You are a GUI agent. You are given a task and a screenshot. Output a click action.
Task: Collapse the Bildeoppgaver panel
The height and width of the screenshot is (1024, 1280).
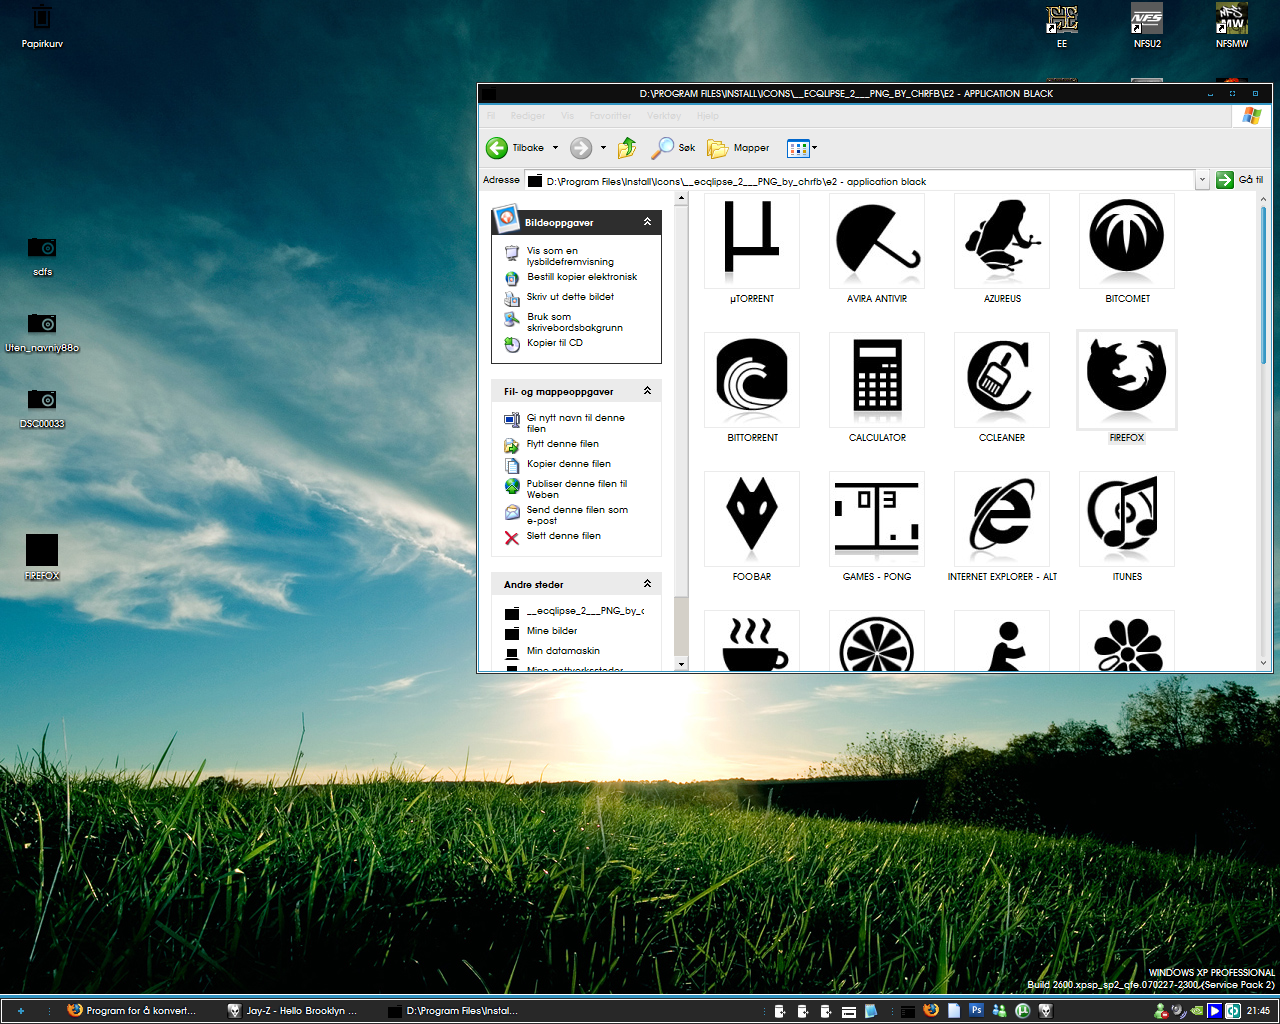tap(647, 222)
